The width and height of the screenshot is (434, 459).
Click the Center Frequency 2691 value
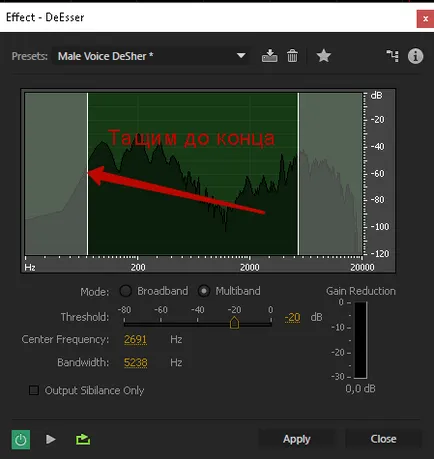click(135, 339)
